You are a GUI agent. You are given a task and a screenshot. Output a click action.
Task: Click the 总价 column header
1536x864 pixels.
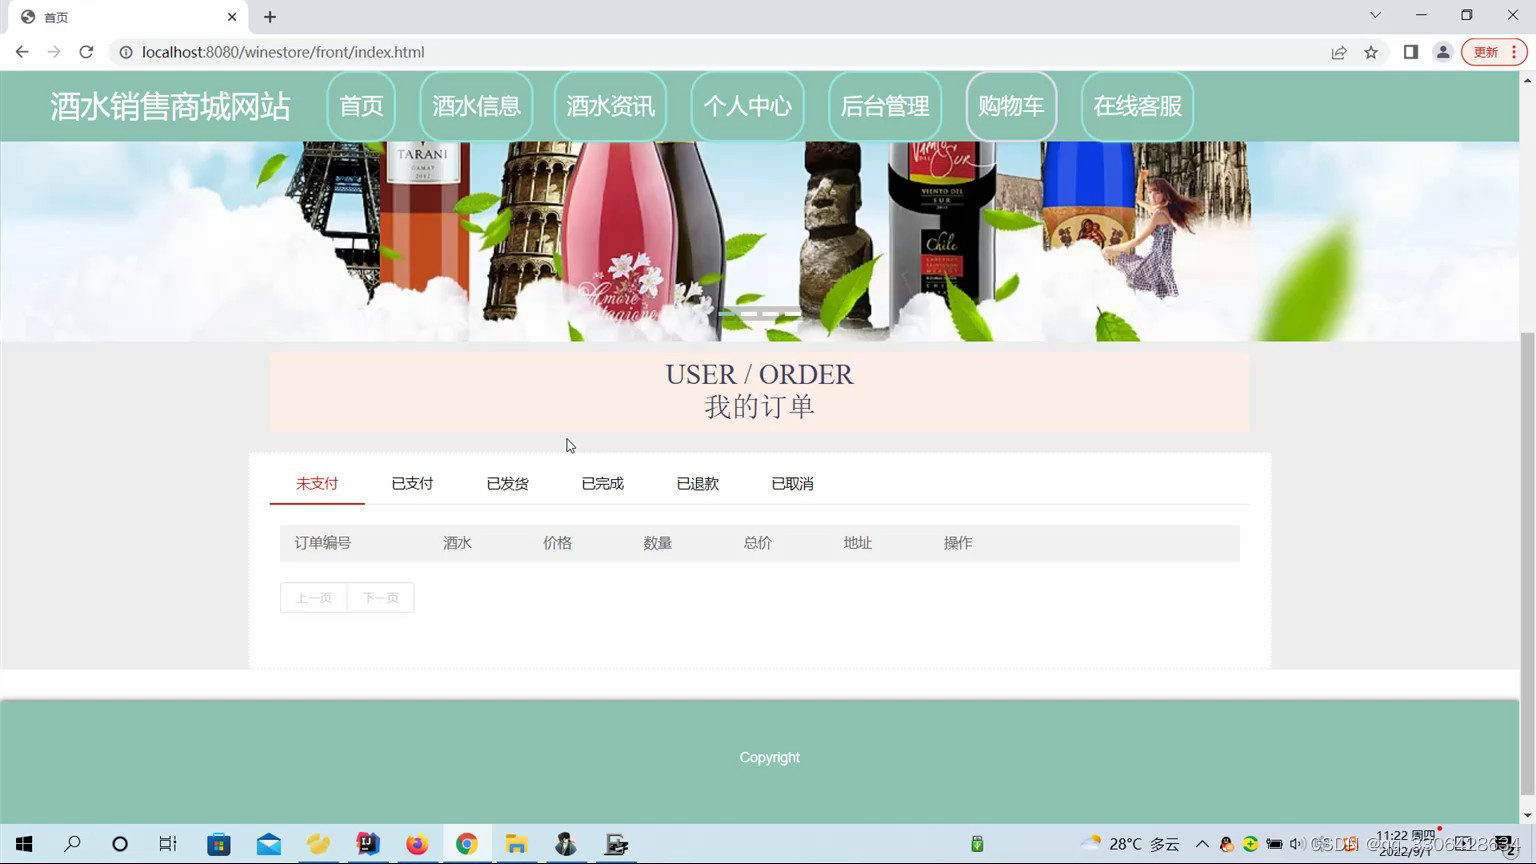757,543
